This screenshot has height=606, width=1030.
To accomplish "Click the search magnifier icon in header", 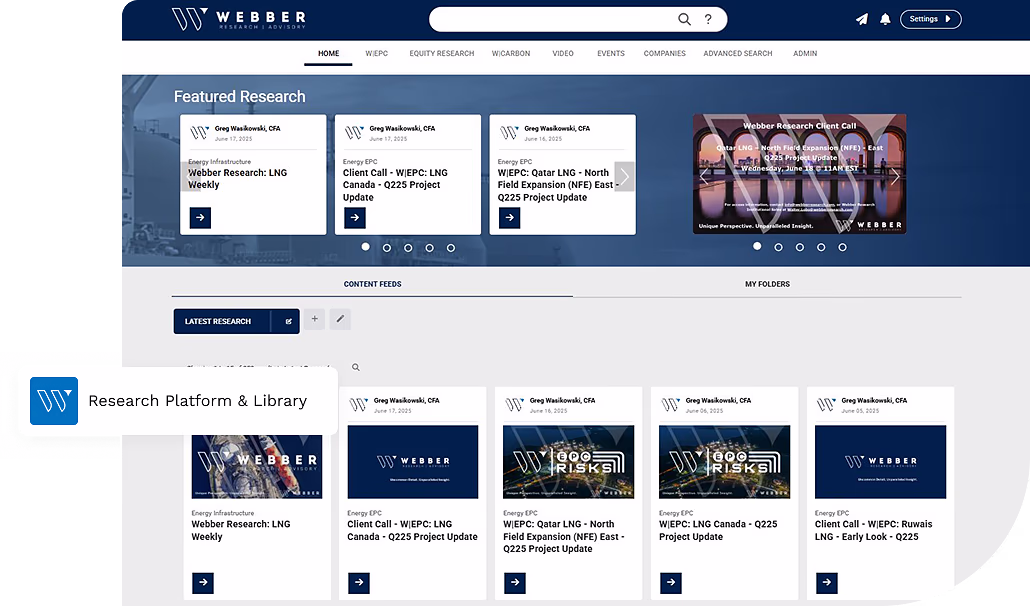I will click(x=684, y=19).
